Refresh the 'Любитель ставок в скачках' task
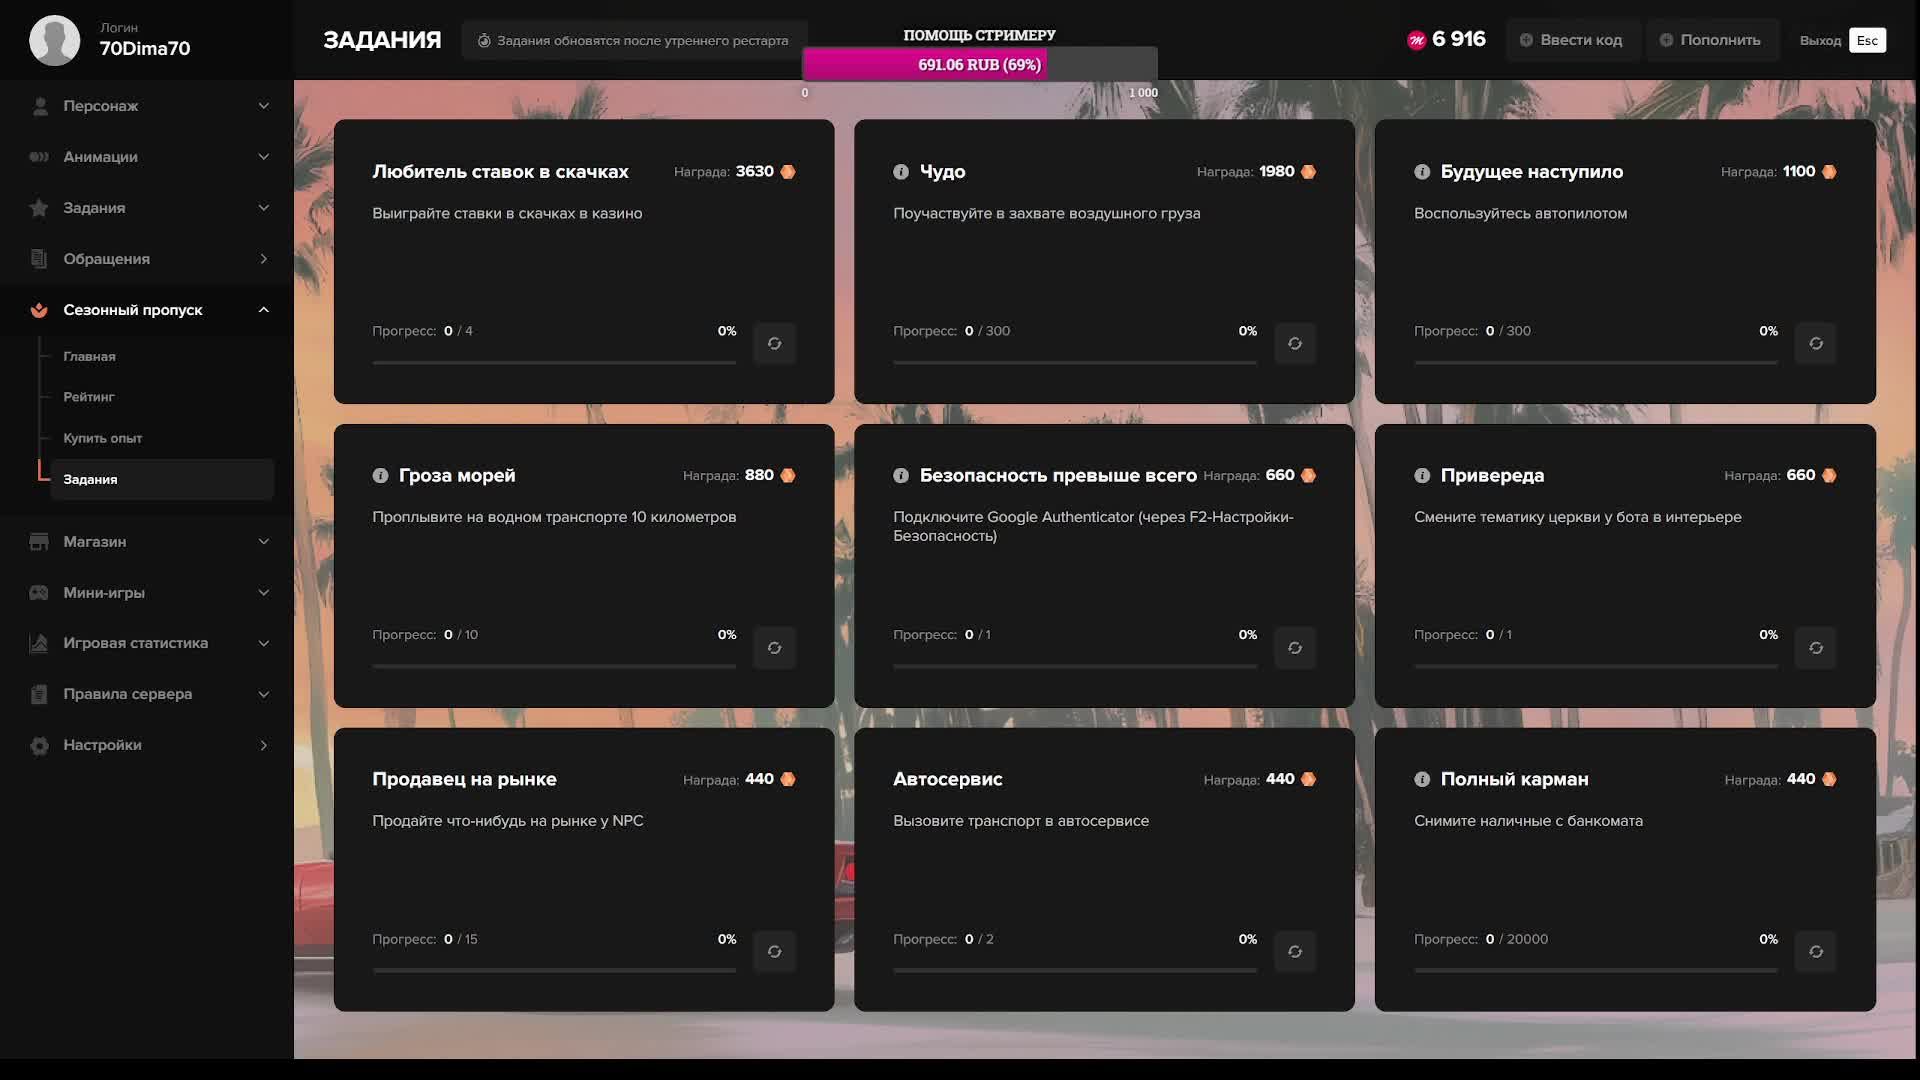This screenshot has height=1080, width=1920. point(774,344)
